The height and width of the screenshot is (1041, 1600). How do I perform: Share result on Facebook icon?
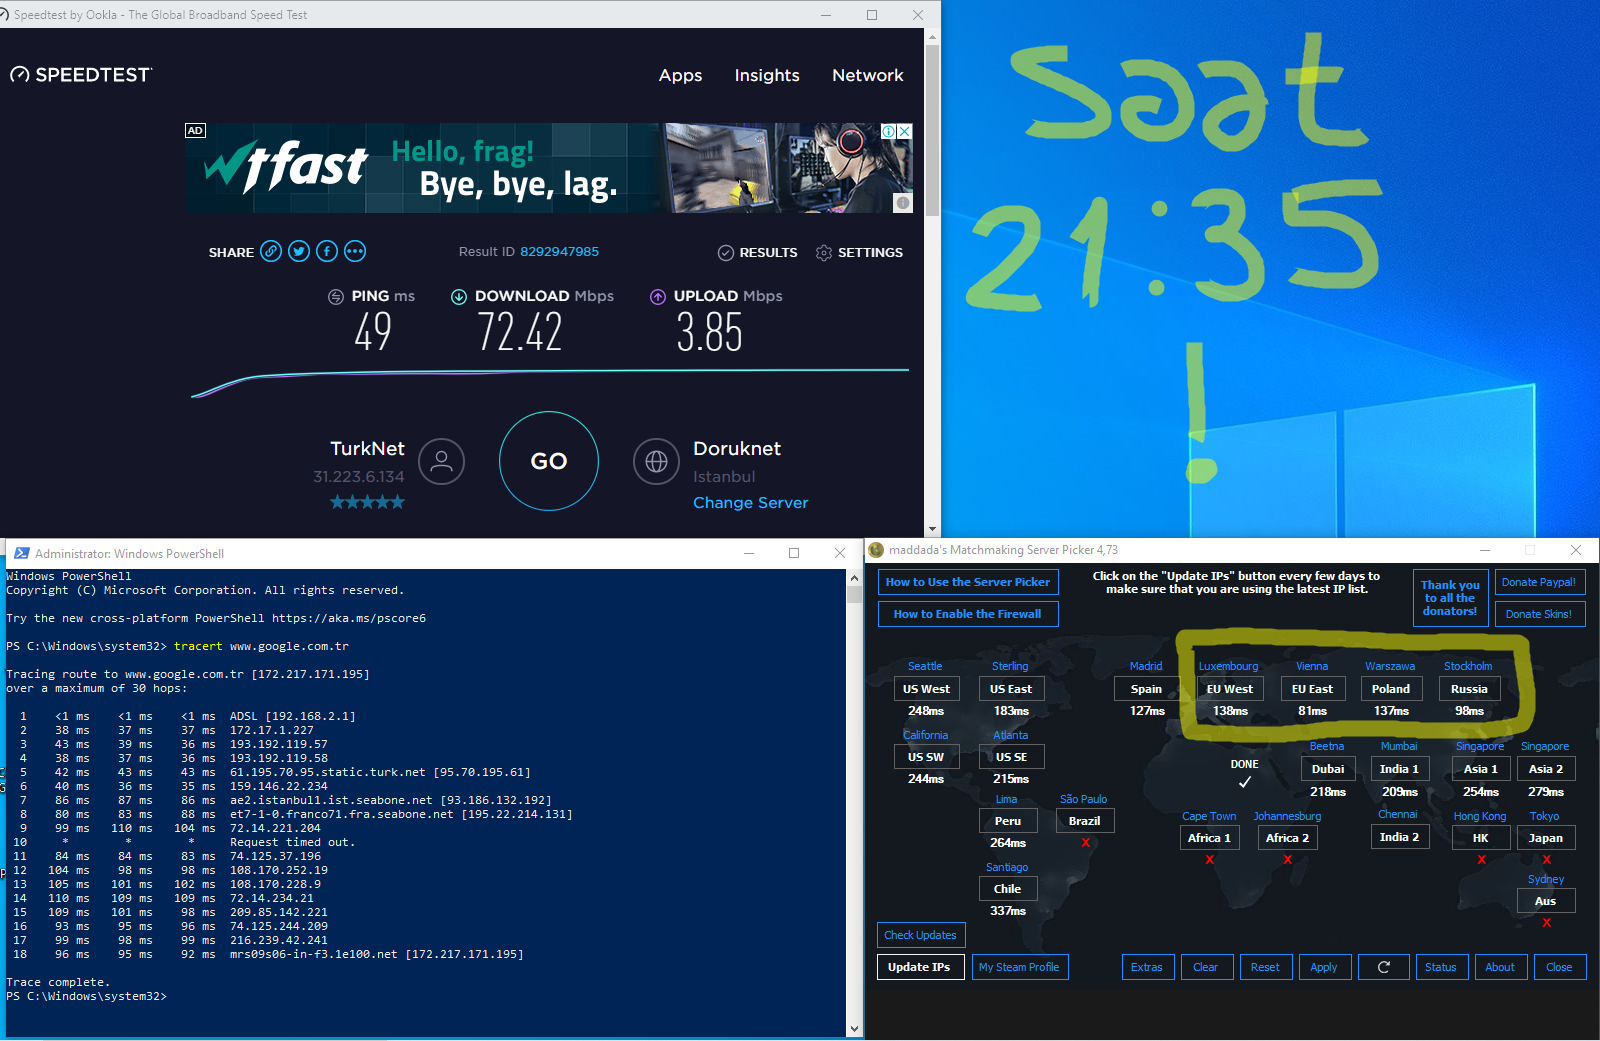click(x=327, y=251)
